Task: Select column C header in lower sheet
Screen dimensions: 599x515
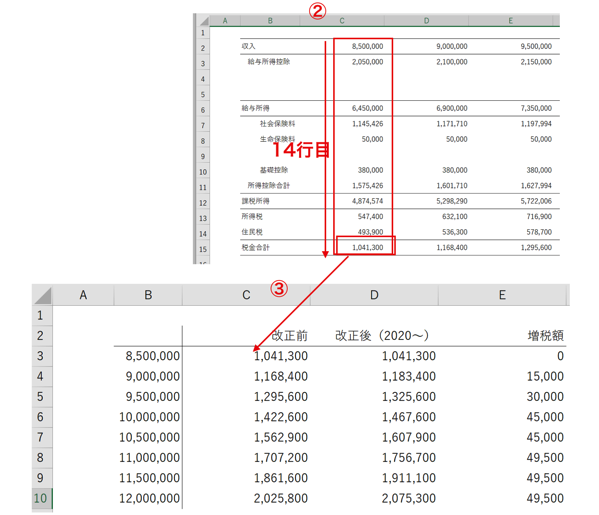Action: (x=246, y=295)
